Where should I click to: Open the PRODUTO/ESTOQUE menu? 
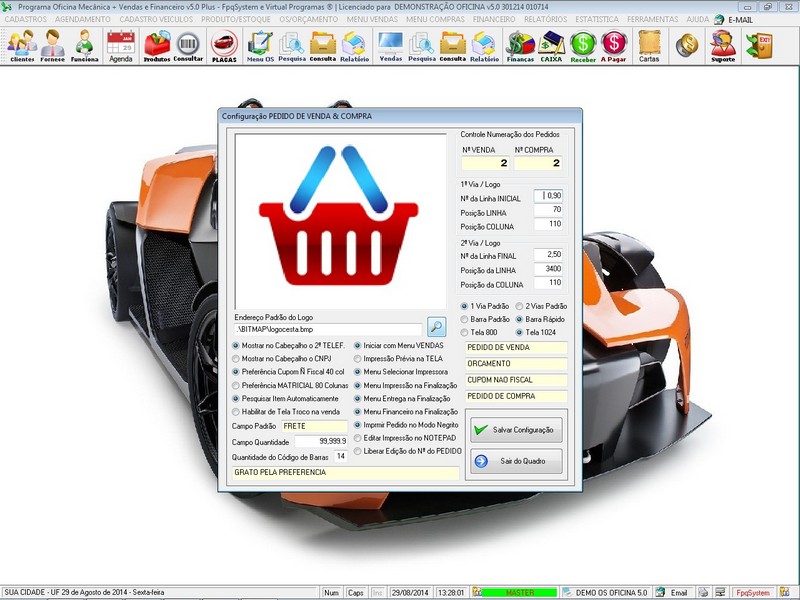click(x=236, y=19)
